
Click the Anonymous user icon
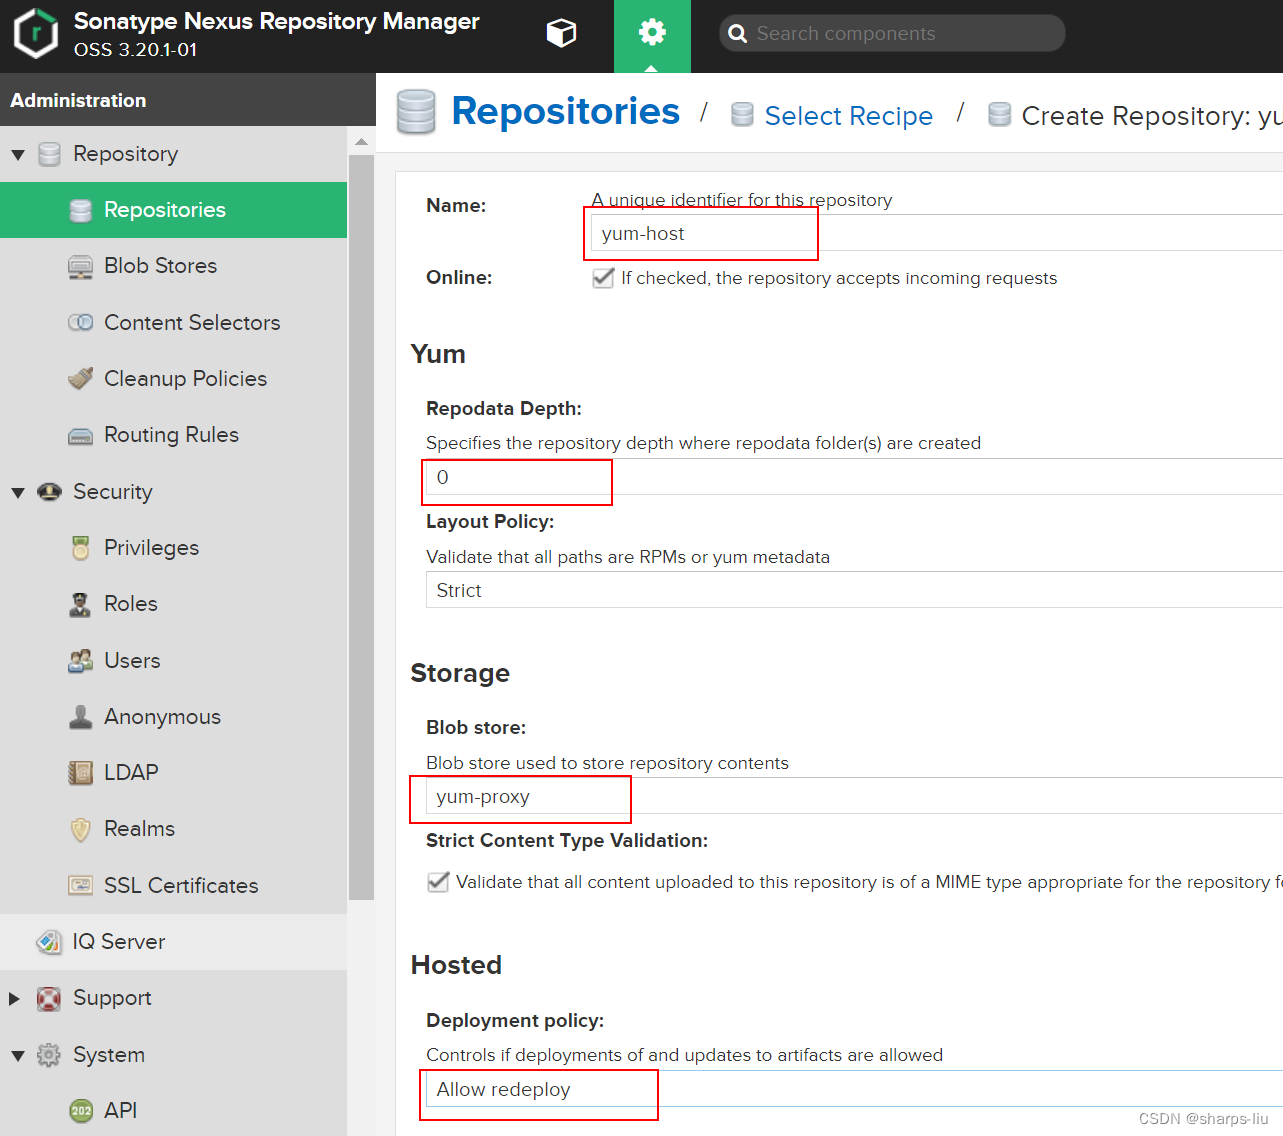pos(80,717)
